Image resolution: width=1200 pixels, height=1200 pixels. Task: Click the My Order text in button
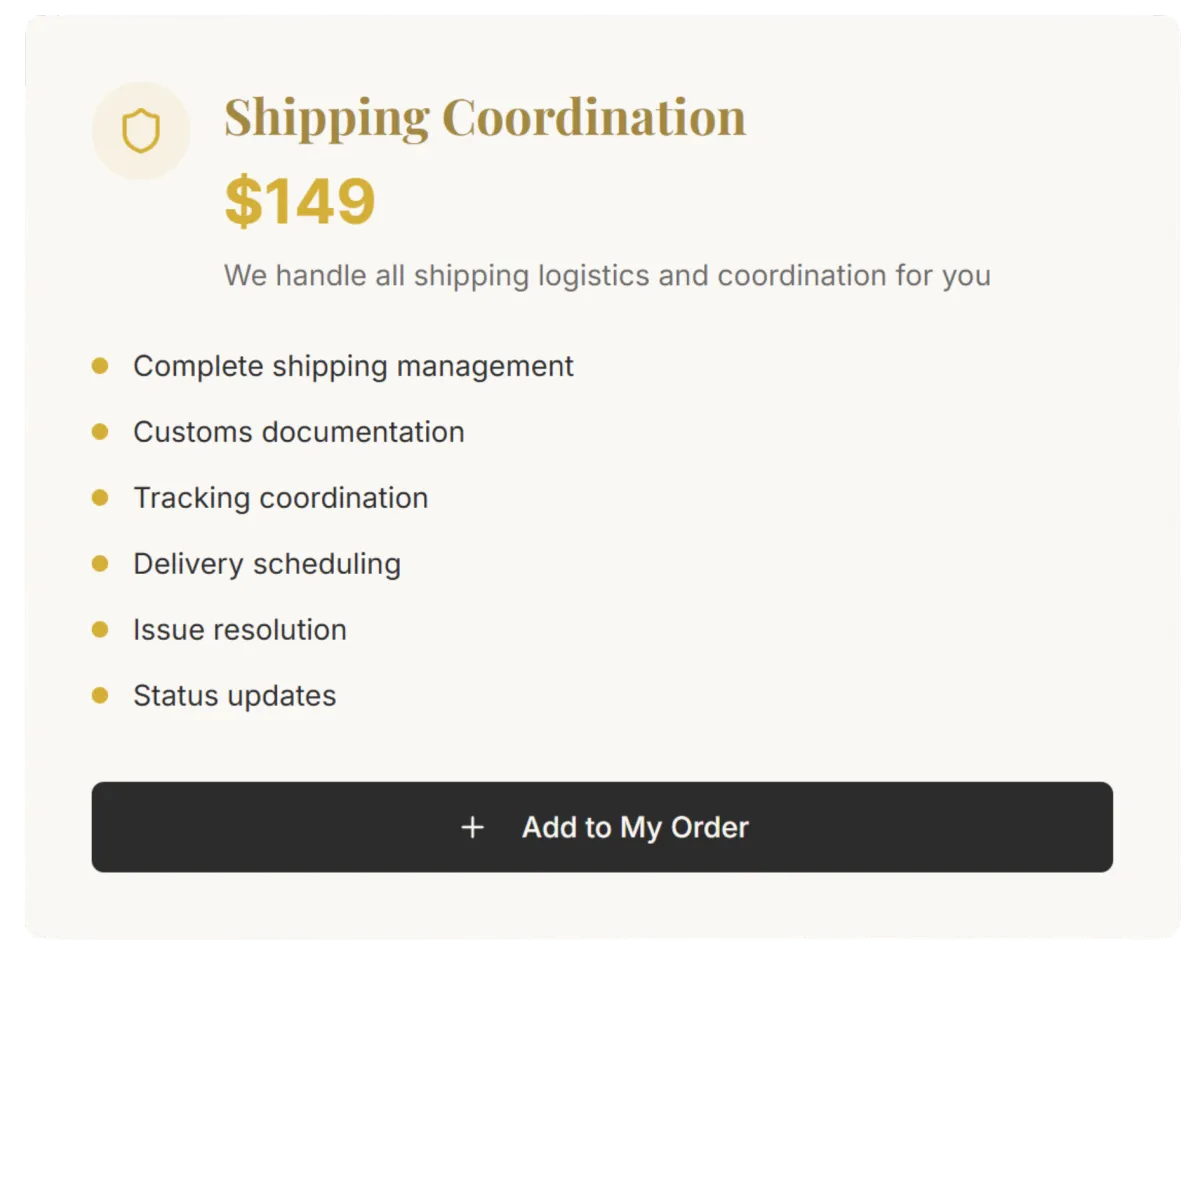[x=684, y=827]
